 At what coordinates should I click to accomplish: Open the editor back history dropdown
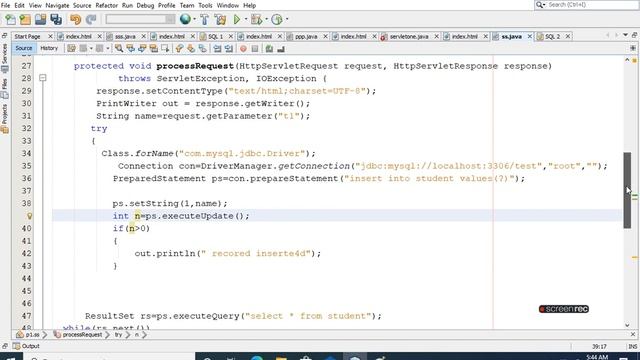coord(91,49)
